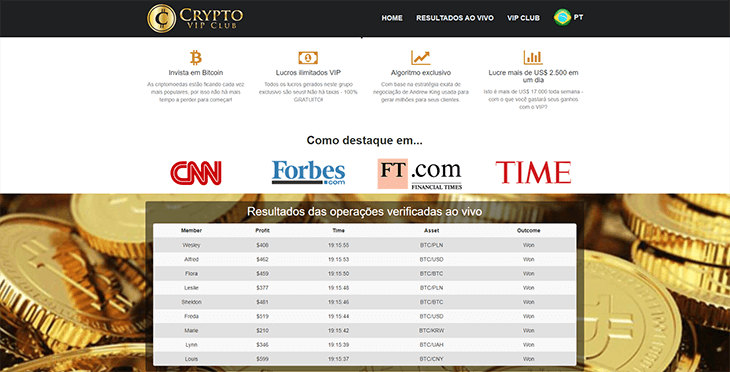Click the $519 profit value
Screen dimensions: 730x372
[263, 317]
